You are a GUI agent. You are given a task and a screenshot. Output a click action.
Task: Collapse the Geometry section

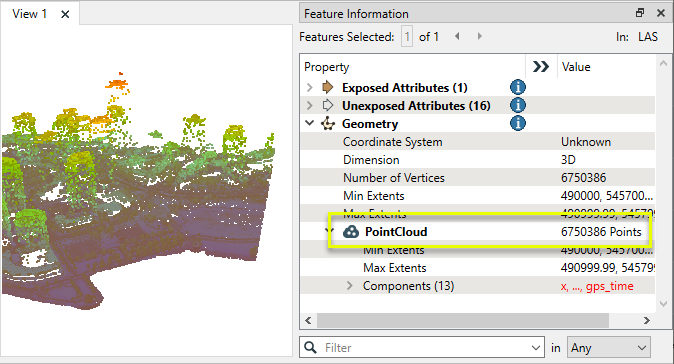(309, 123)
